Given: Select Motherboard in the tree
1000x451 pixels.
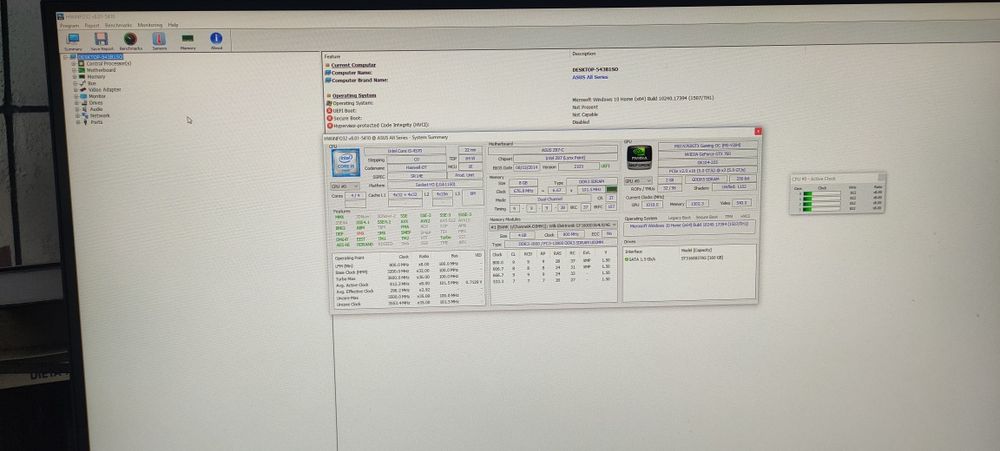Looking at the screenshot, I should 101,70.
